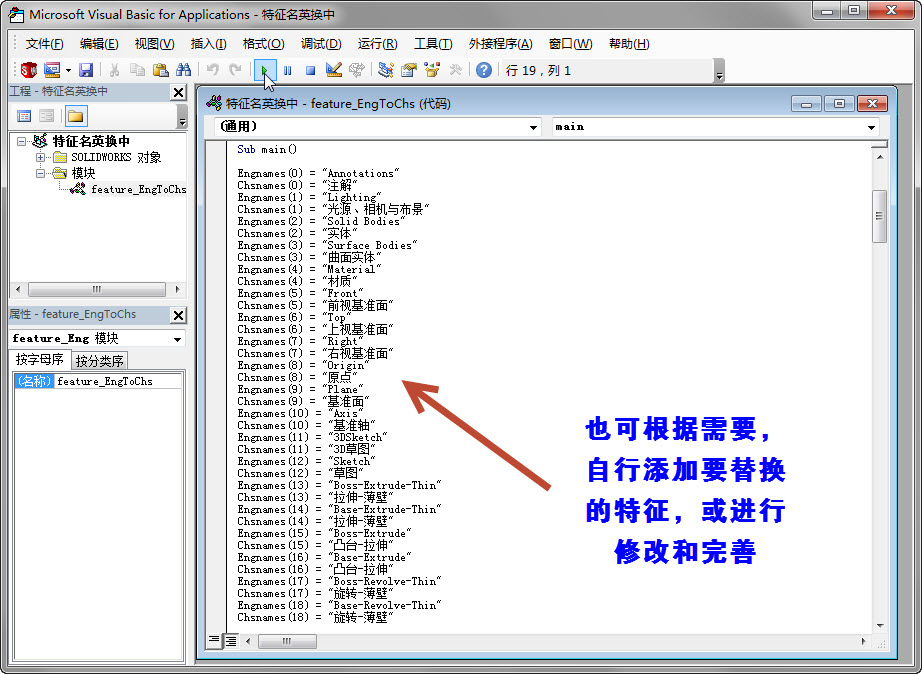Open the 调试(D) menu

click(x=321, y=44)
